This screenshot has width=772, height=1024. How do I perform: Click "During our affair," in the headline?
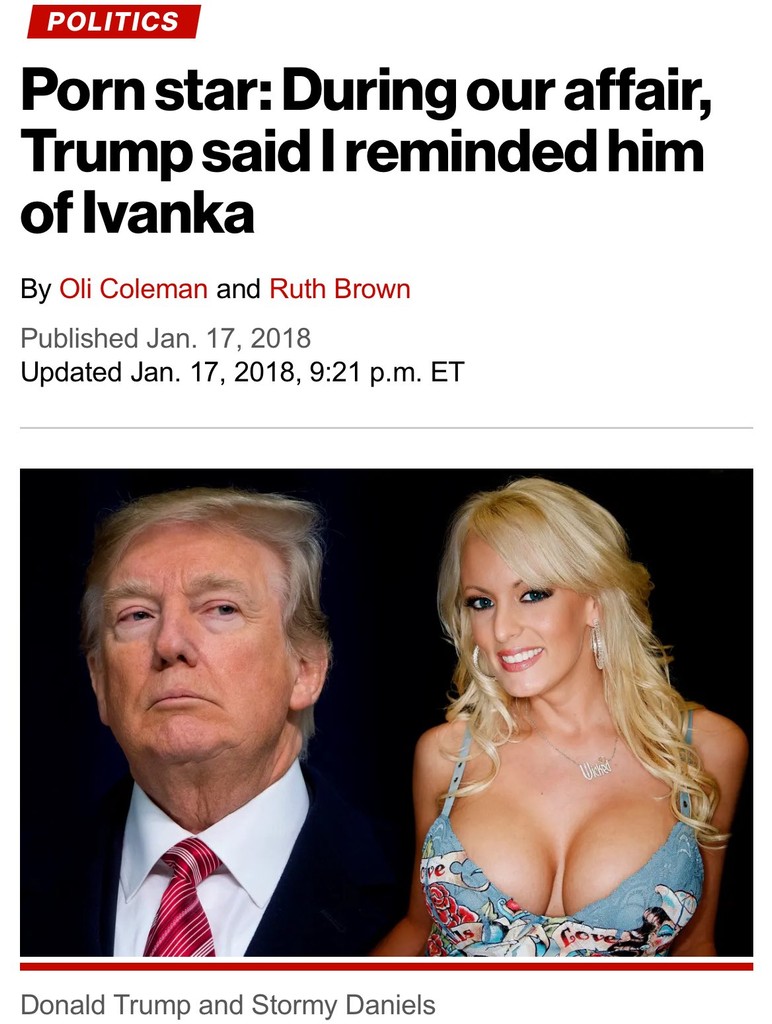[496, 91]
